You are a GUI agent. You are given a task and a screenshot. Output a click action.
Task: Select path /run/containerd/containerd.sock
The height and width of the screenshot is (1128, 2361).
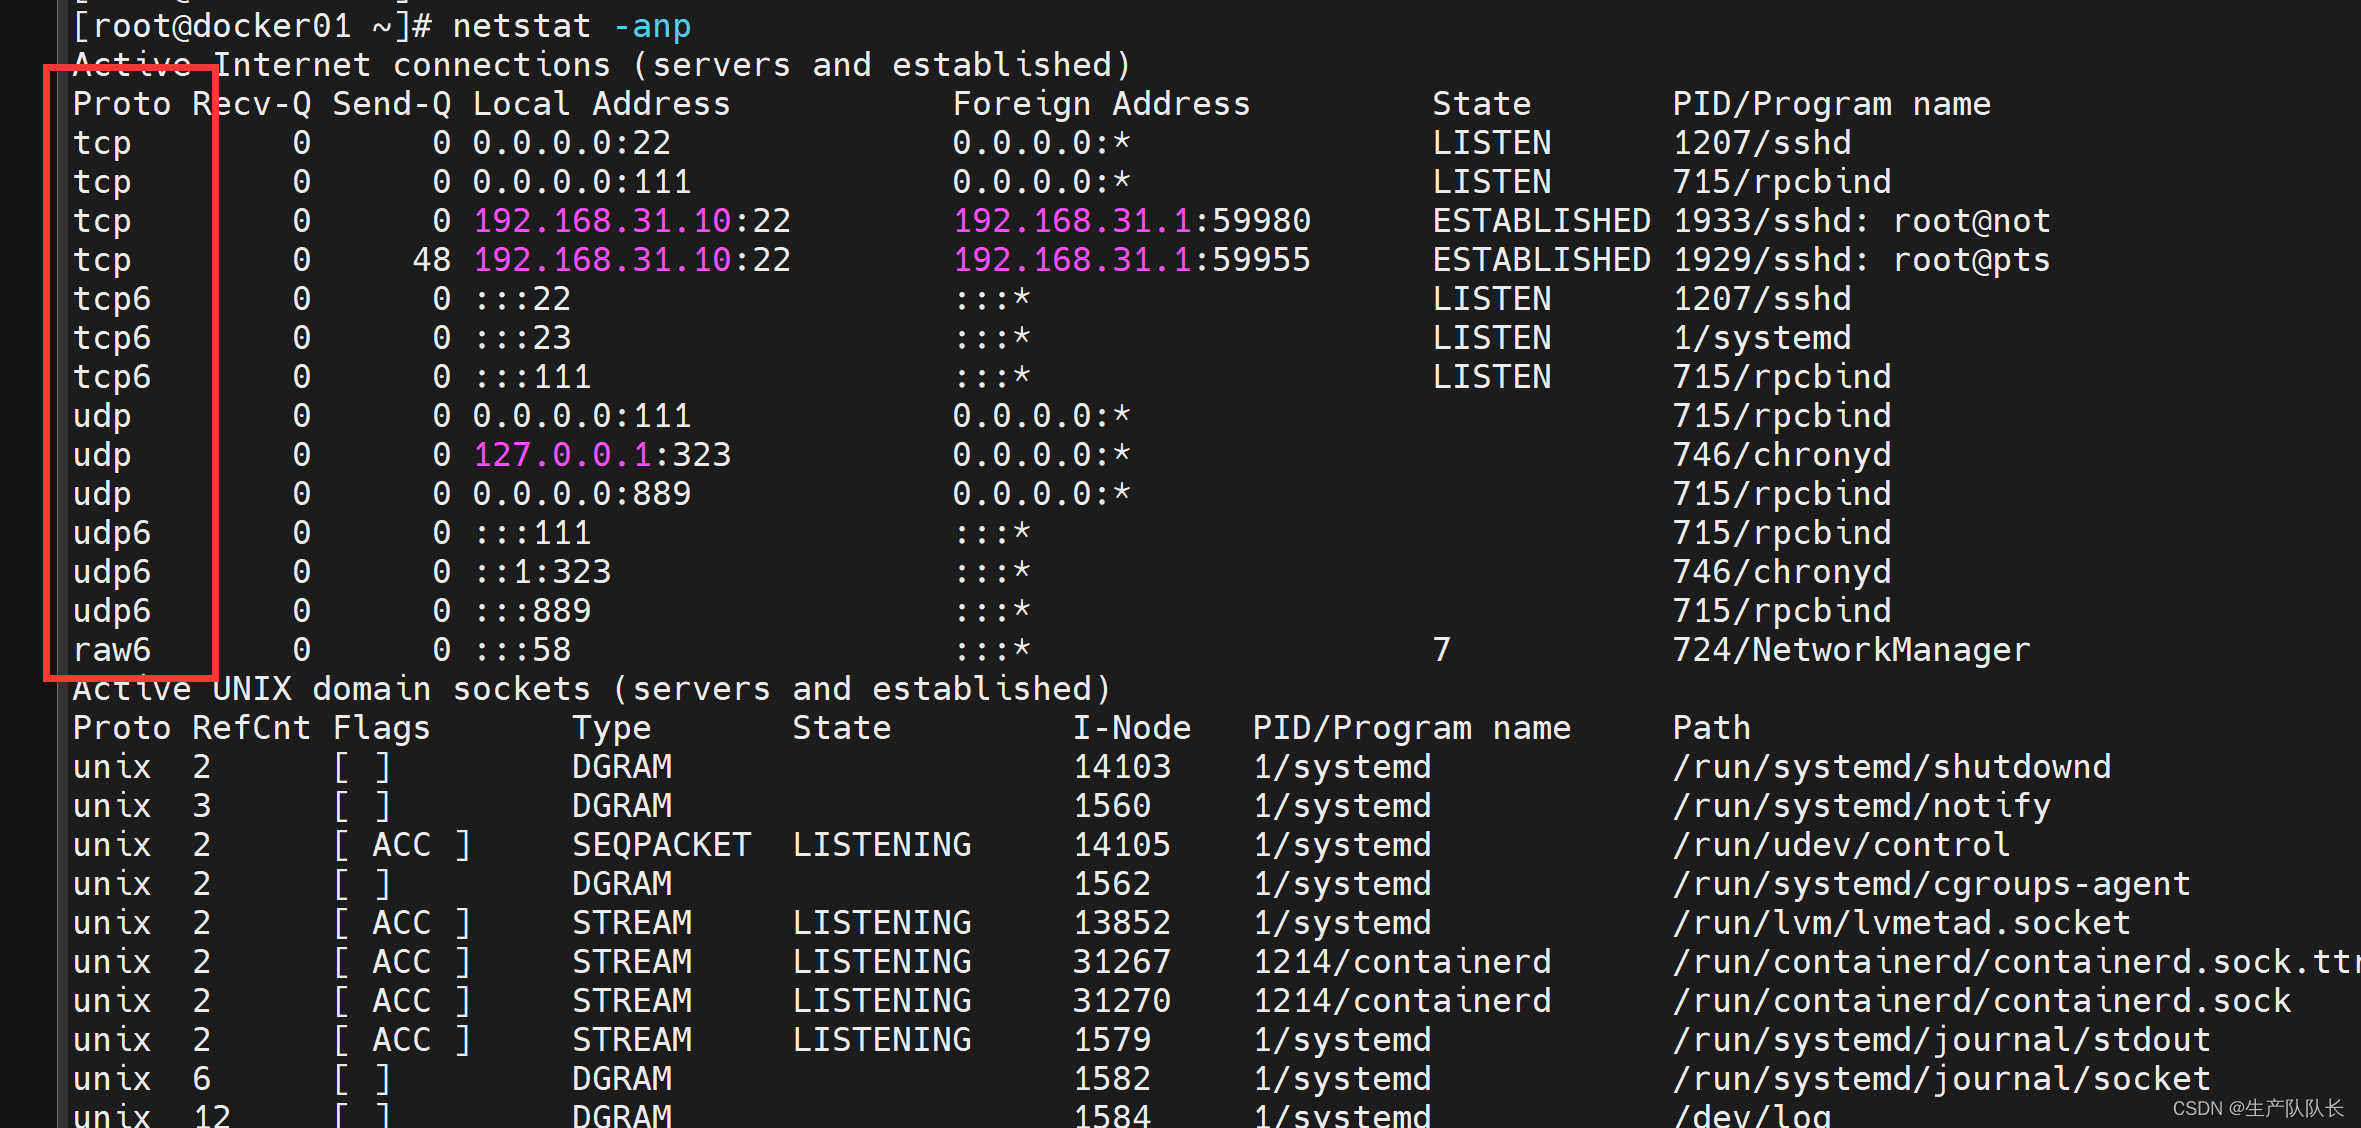[1981, 1001]
